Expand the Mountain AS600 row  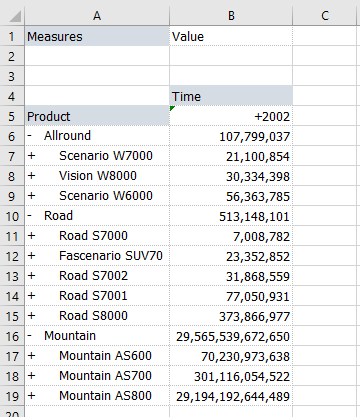click(31, 356)
